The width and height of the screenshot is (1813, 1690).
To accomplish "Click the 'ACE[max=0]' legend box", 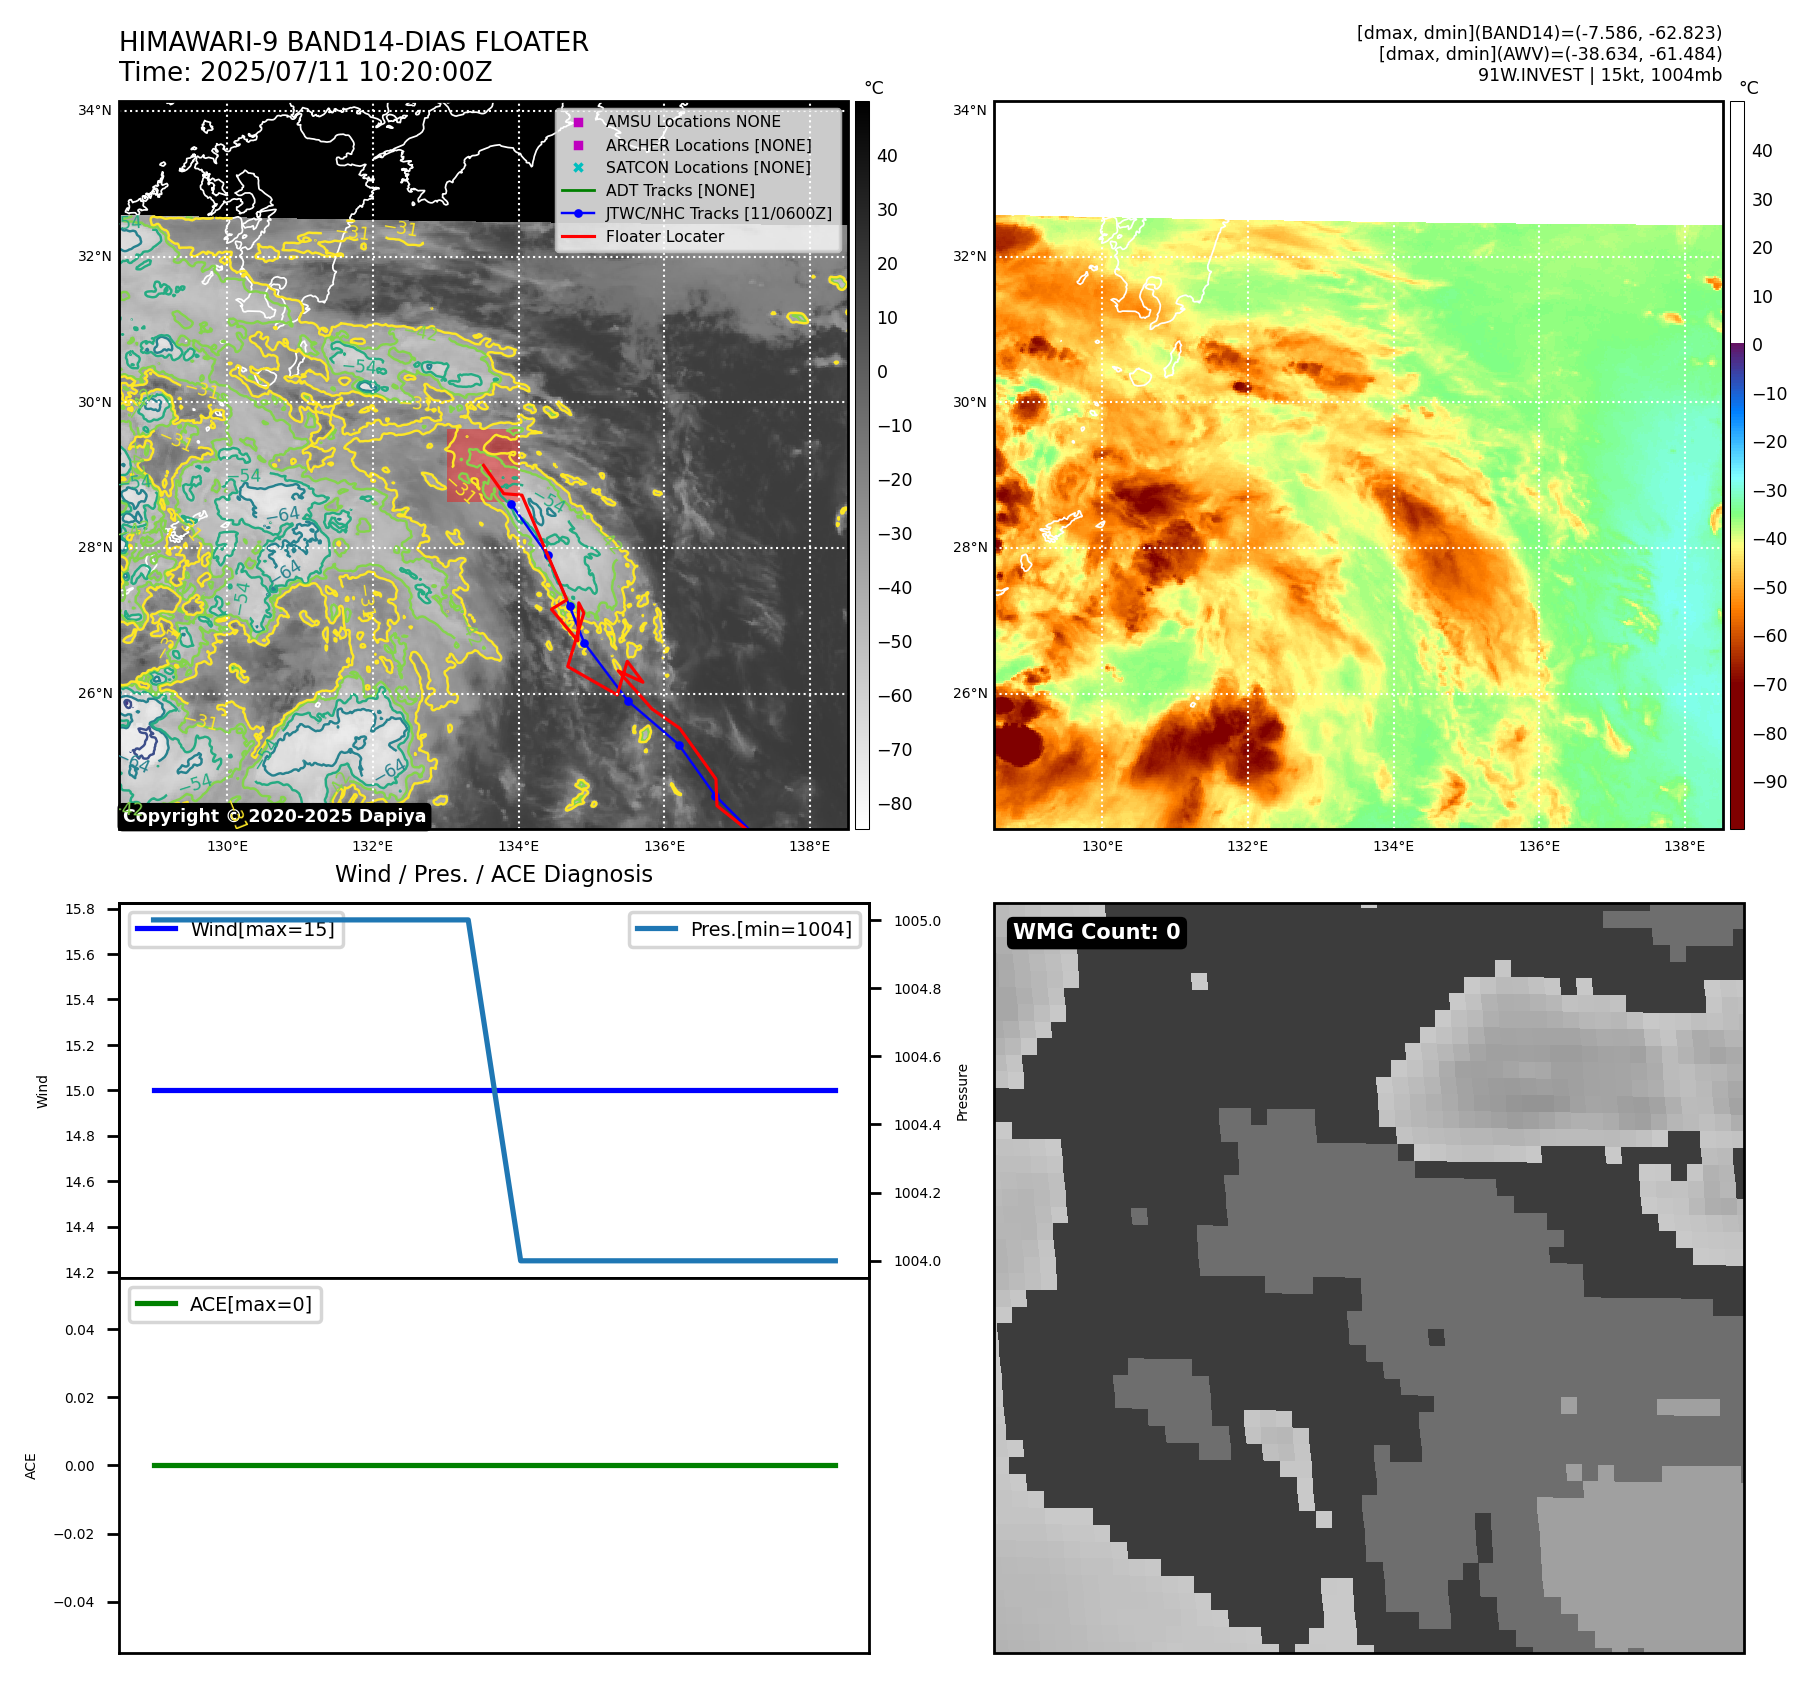I will click(x=225, y=1305).
